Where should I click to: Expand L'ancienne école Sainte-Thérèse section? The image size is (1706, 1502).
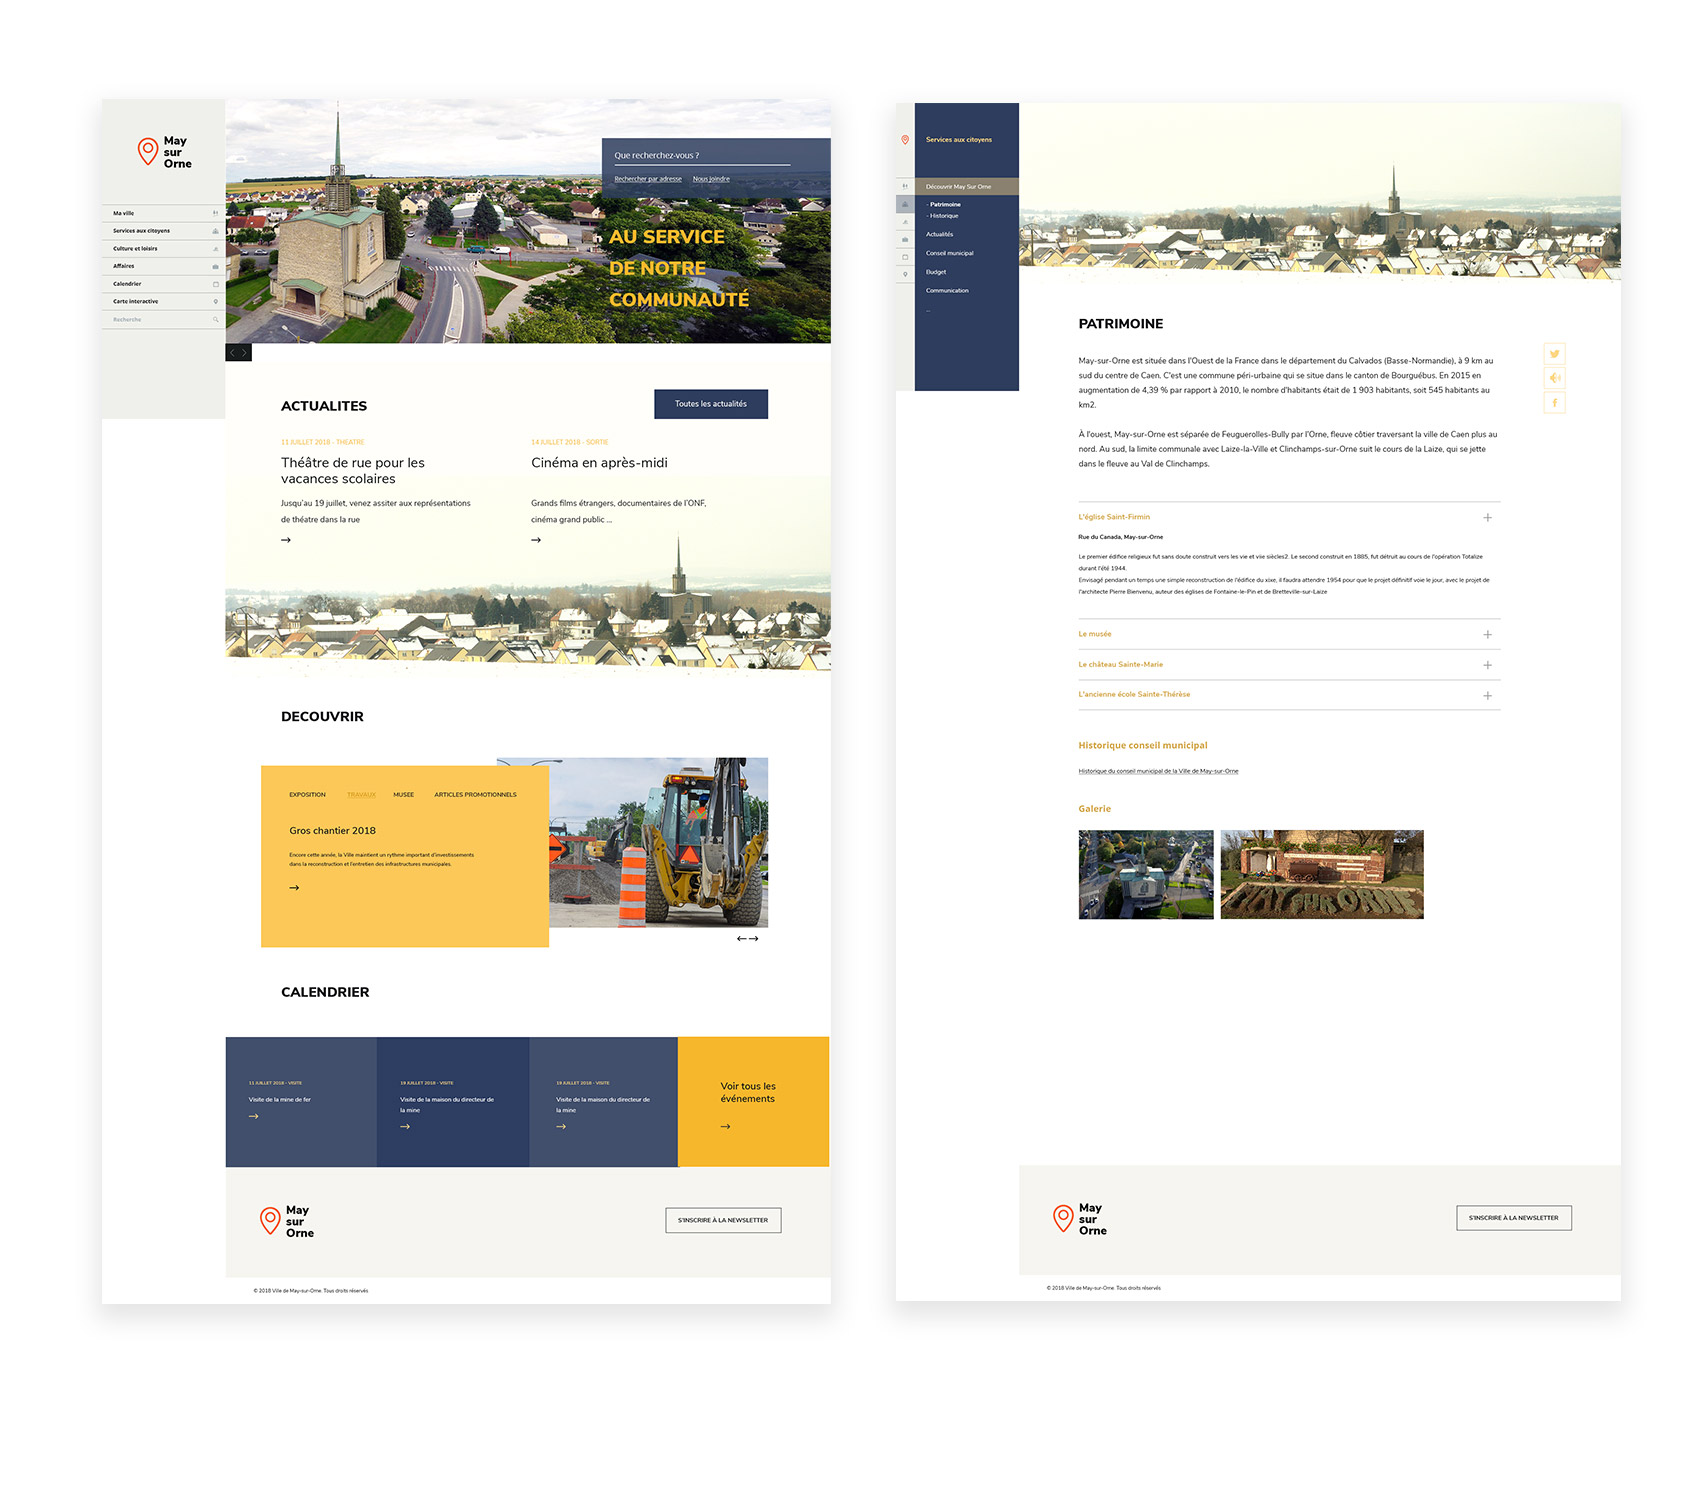pyautogui.click(x=1487, y=696)
